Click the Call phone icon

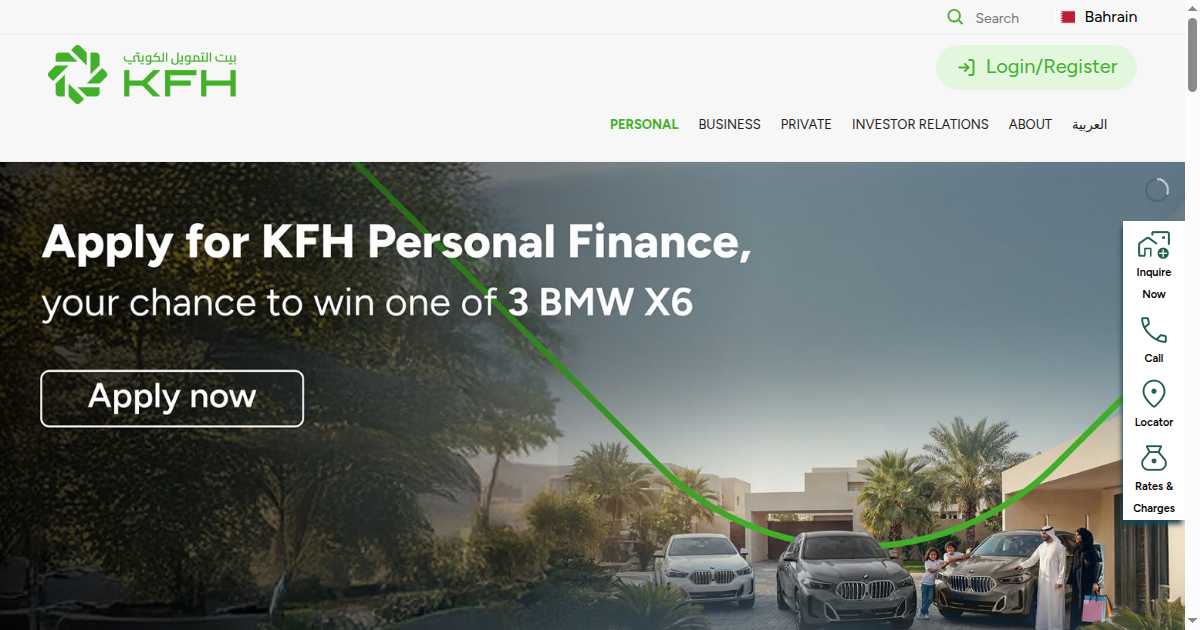[x=1154, y=330]
